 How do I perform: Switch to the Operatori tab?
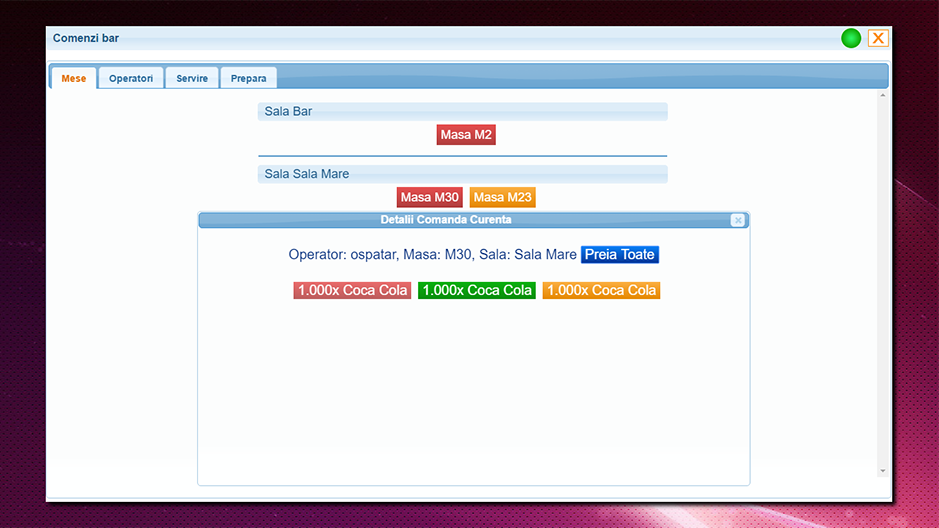coord(131,78)
